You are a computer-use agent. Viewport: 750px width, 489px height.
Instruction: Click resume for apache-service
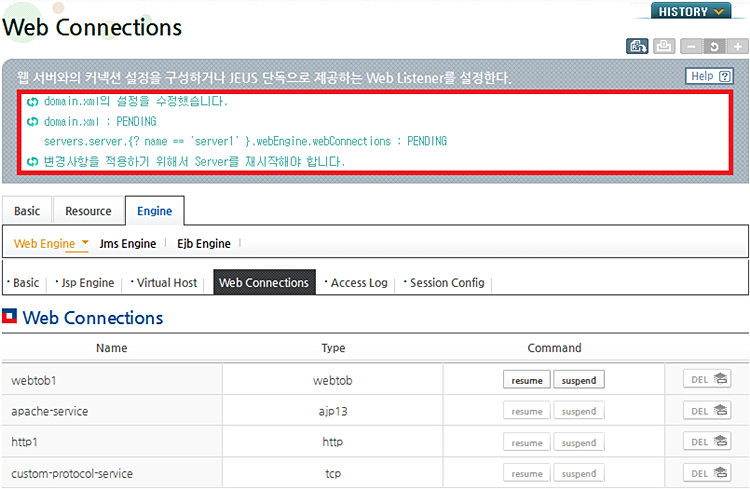click(x=527, y=411)
